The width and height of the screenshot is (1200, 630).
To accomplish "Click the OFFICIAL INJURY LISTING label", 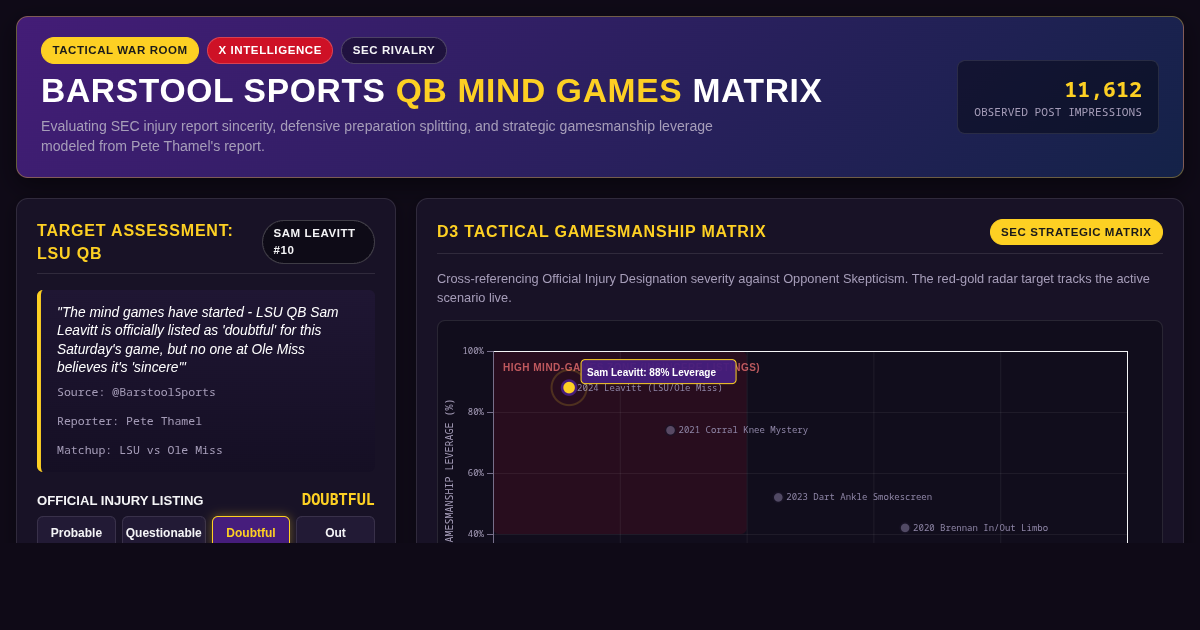I will point(120,500).
